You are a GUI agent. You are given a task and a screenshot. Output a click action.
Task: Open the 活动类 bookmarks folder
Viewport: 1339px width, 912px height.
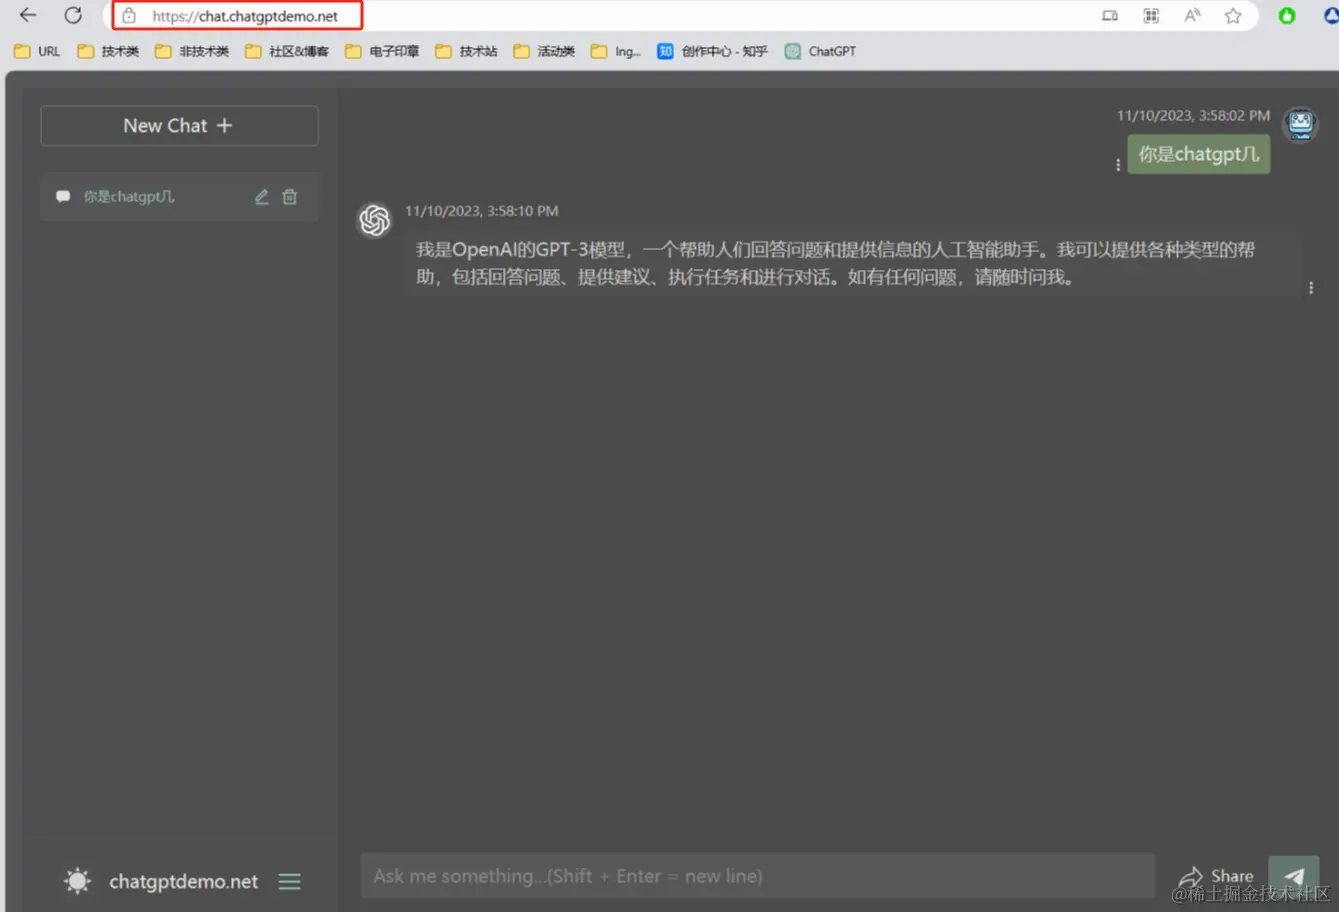click(544, 51)
